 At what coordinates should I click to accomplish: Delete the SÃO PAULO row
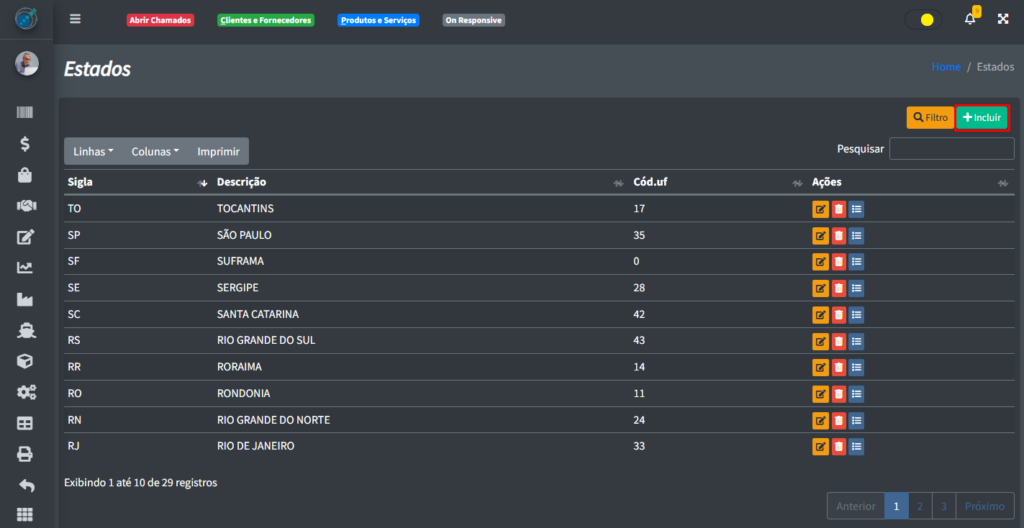coord(838,236)
